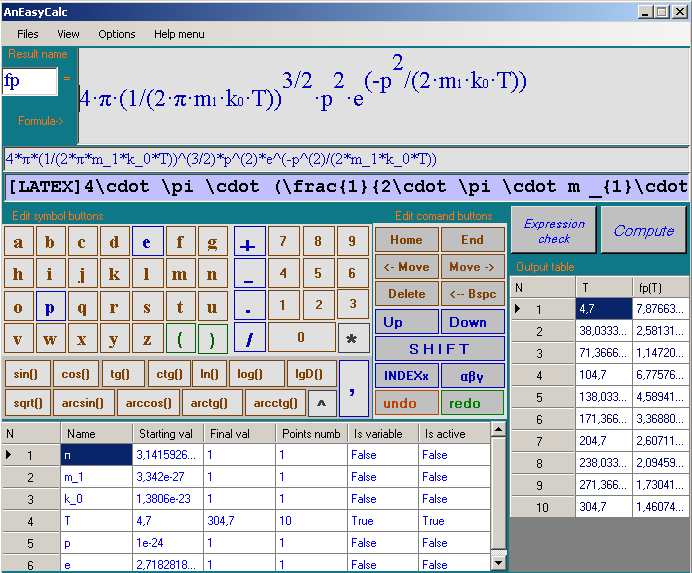
Task: Open the Options menu
Action: [x=116, y=34]
